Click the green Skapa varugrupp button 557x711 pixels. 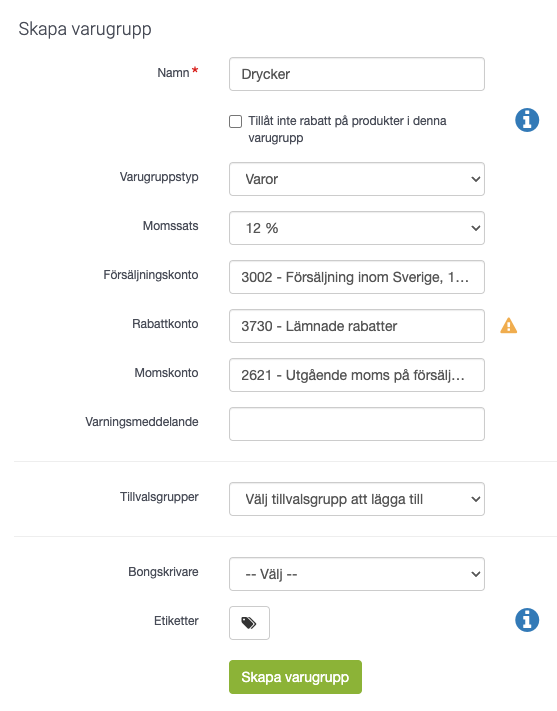click(x=295, y=677)
